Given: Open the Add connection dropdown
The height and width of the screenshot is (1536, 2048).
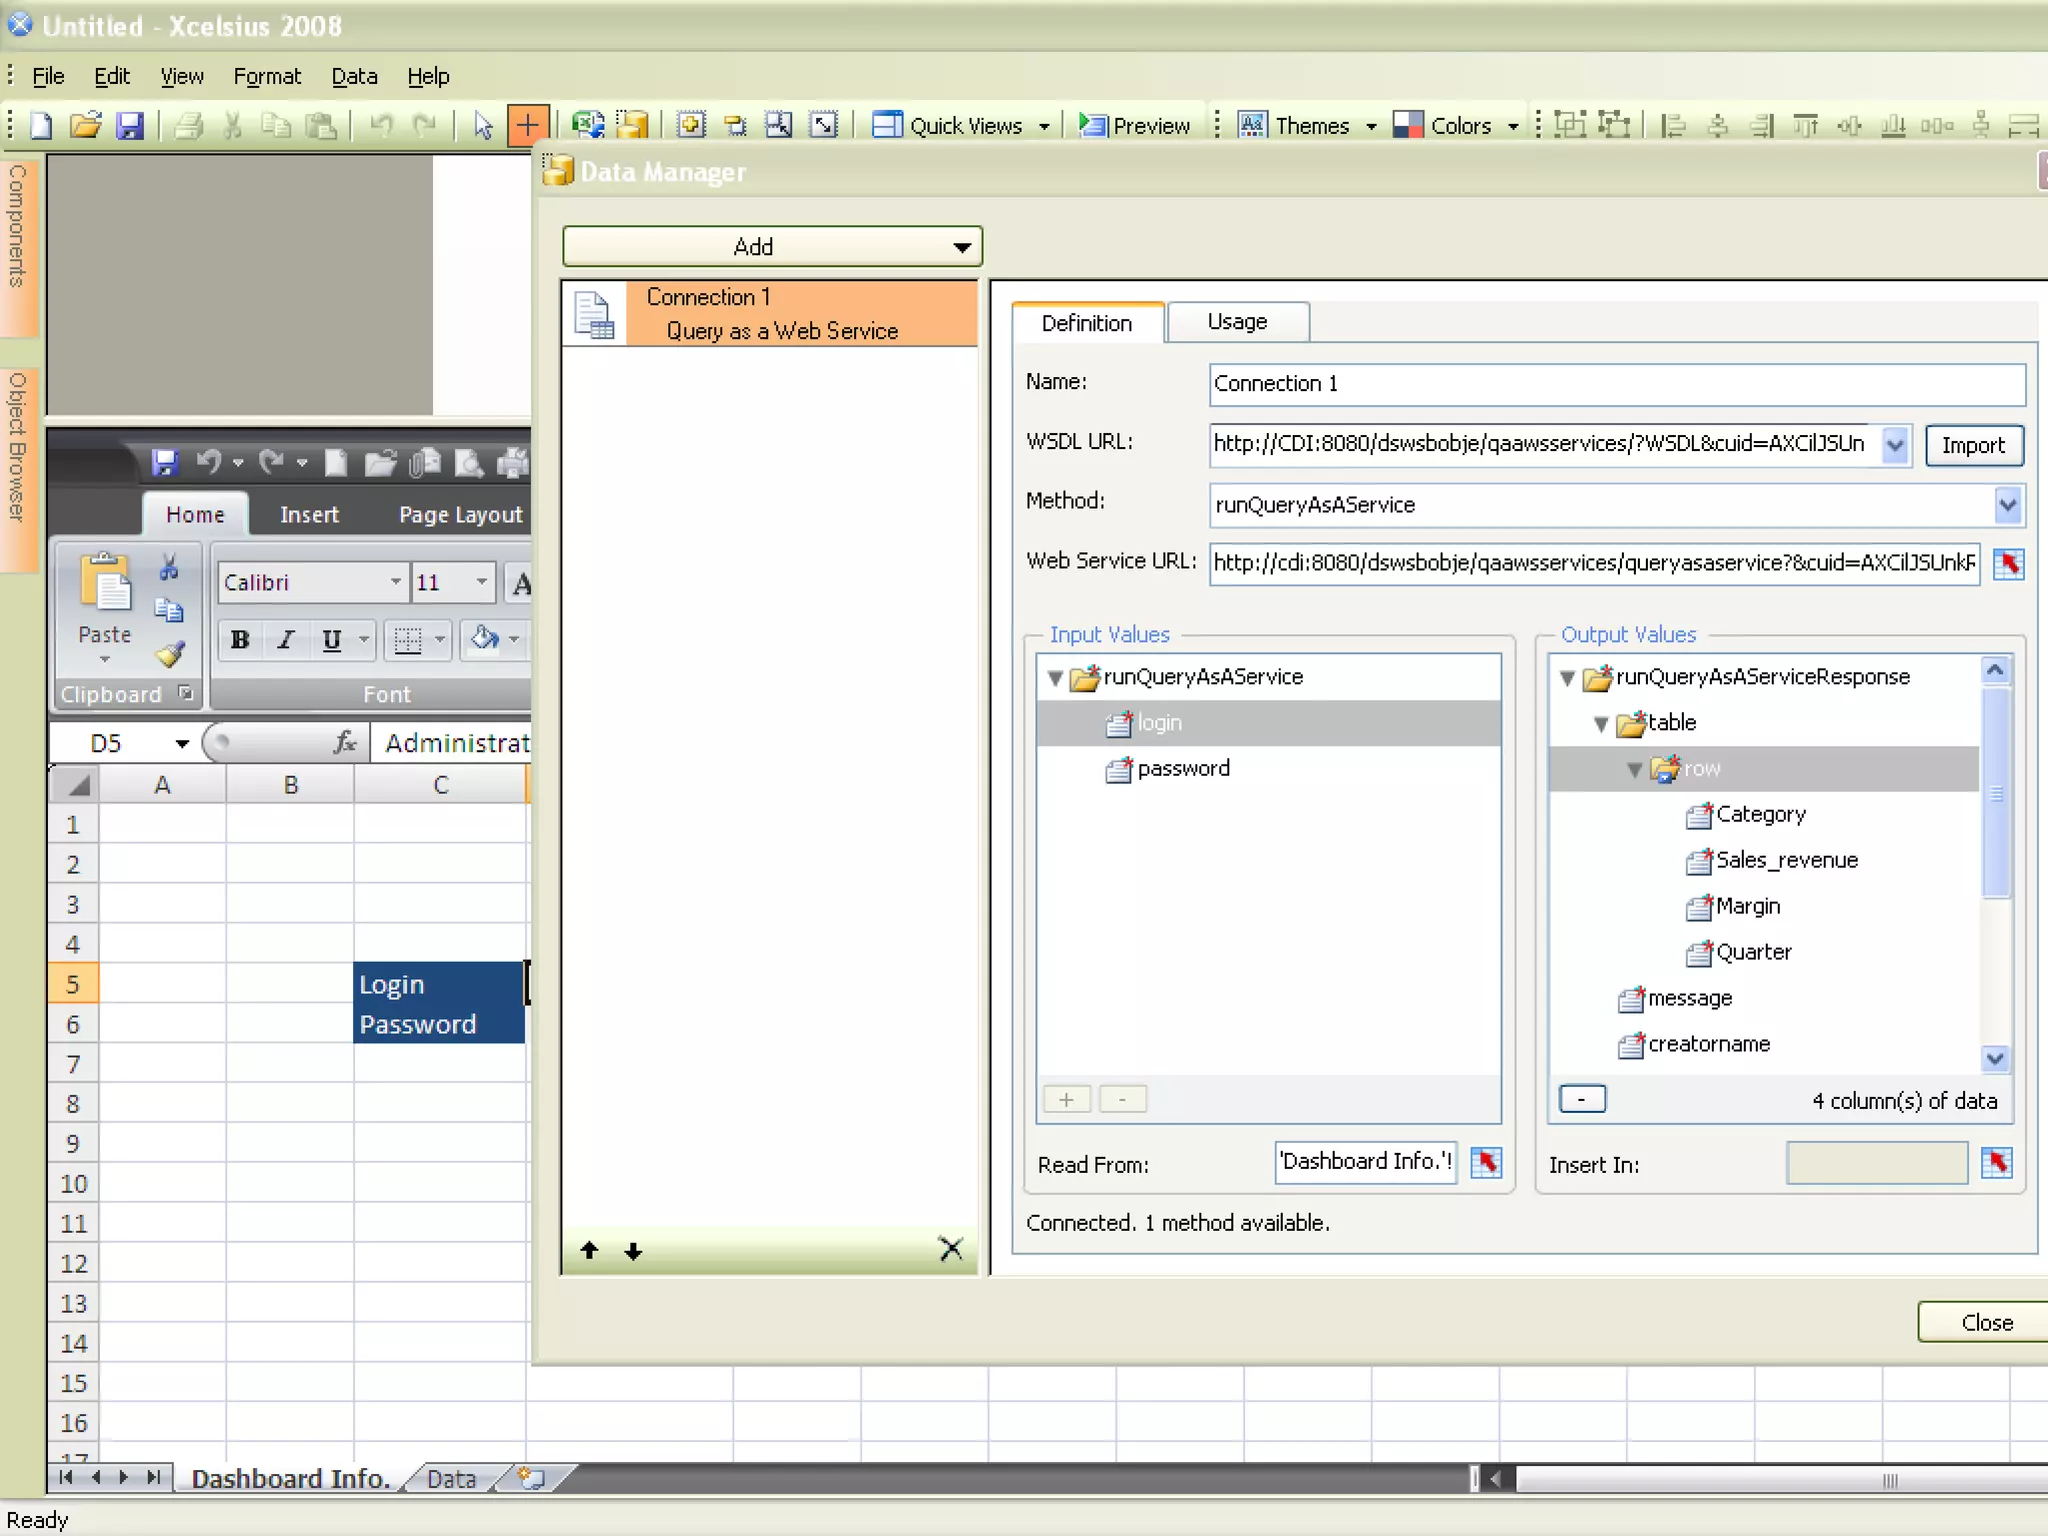Looking at the screenshot, I should 772,246.
